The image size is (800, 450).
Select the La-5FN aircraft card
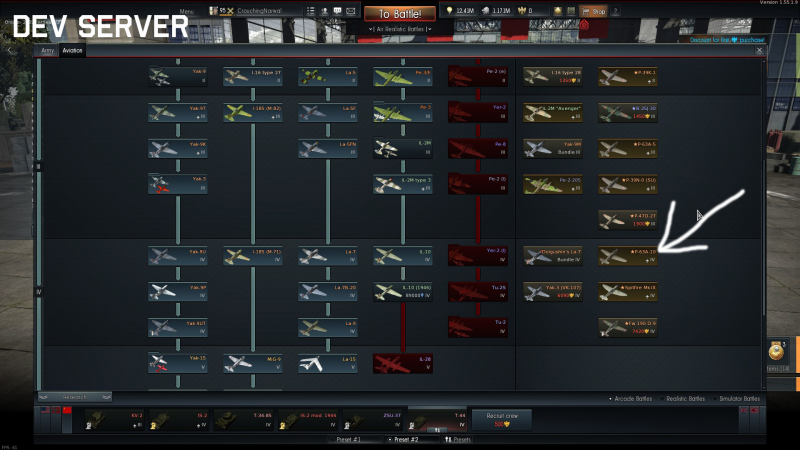pos(328,148)
